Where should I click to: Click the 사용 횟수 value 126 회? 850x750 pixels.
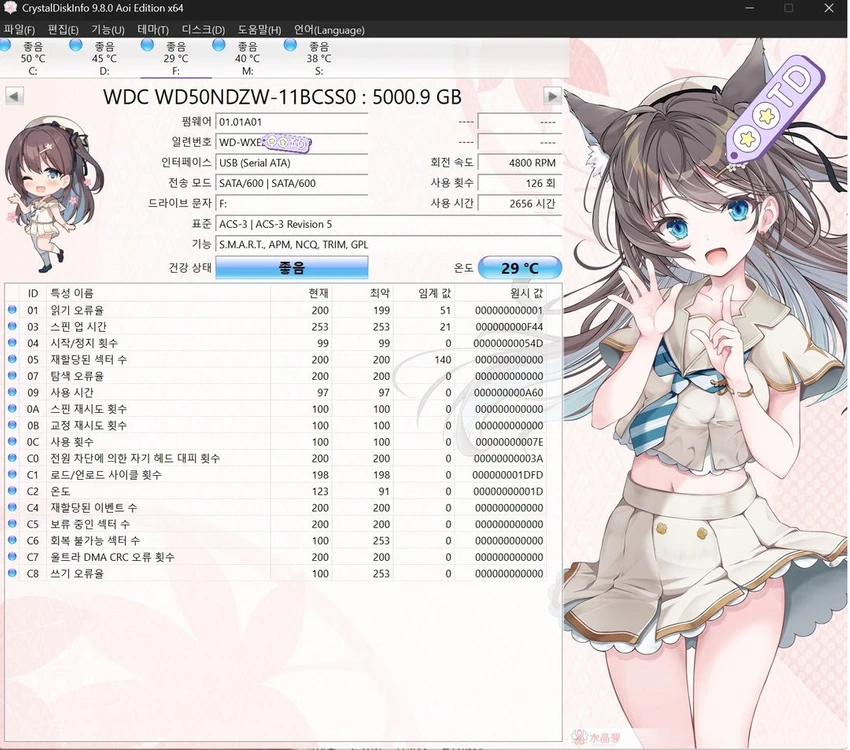(x=519, y=183)
